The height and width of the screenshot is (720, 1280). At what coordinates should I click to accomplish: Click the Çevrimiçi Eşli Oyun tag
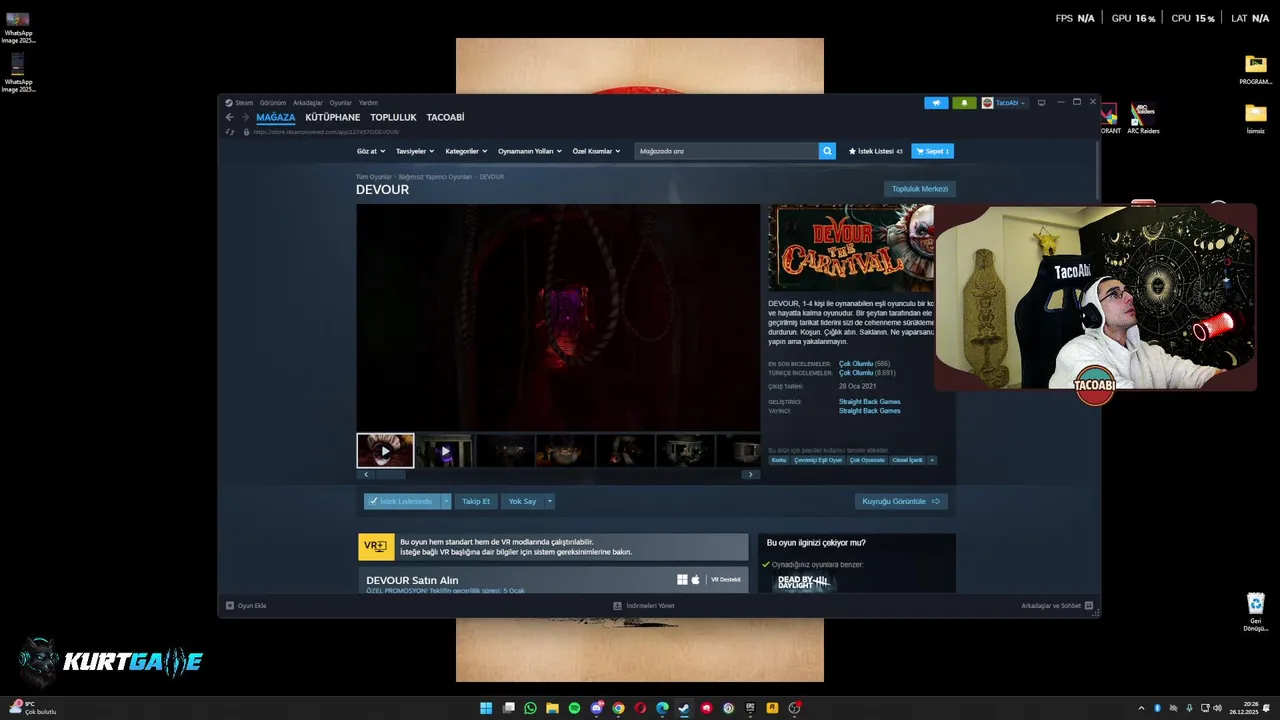coord(818,460)
